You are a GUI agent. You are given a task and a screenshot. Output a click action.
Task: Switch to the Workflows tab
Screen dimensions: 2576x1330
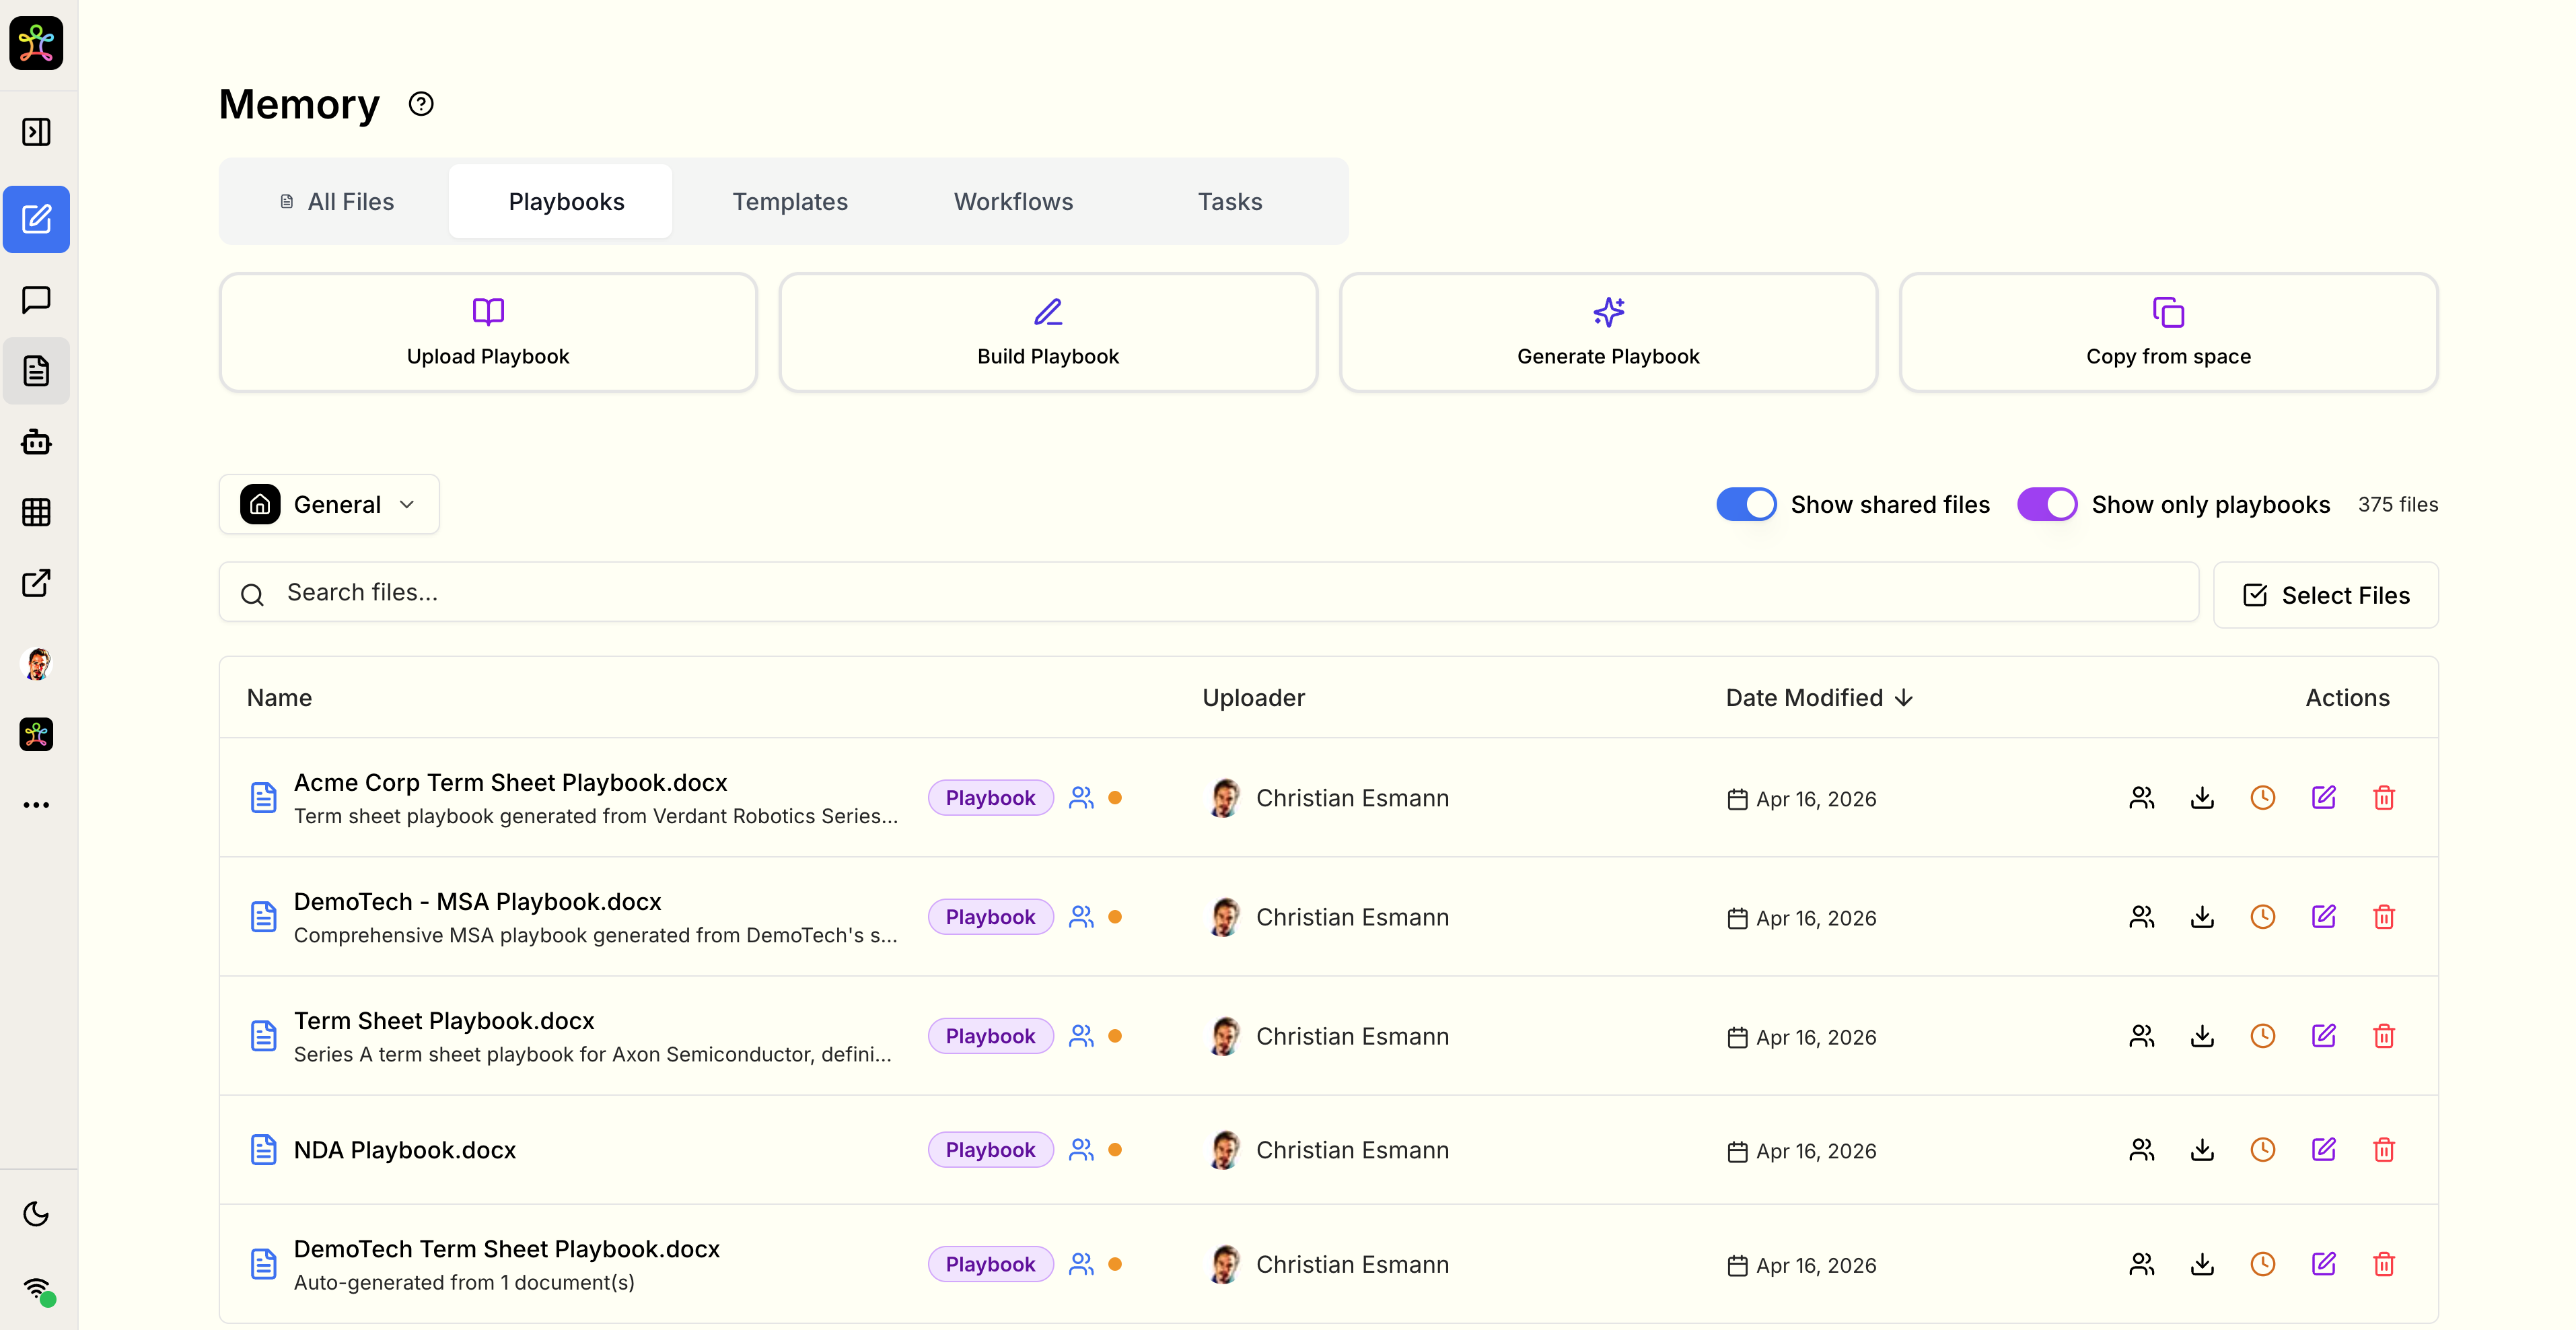[1013, 201]
